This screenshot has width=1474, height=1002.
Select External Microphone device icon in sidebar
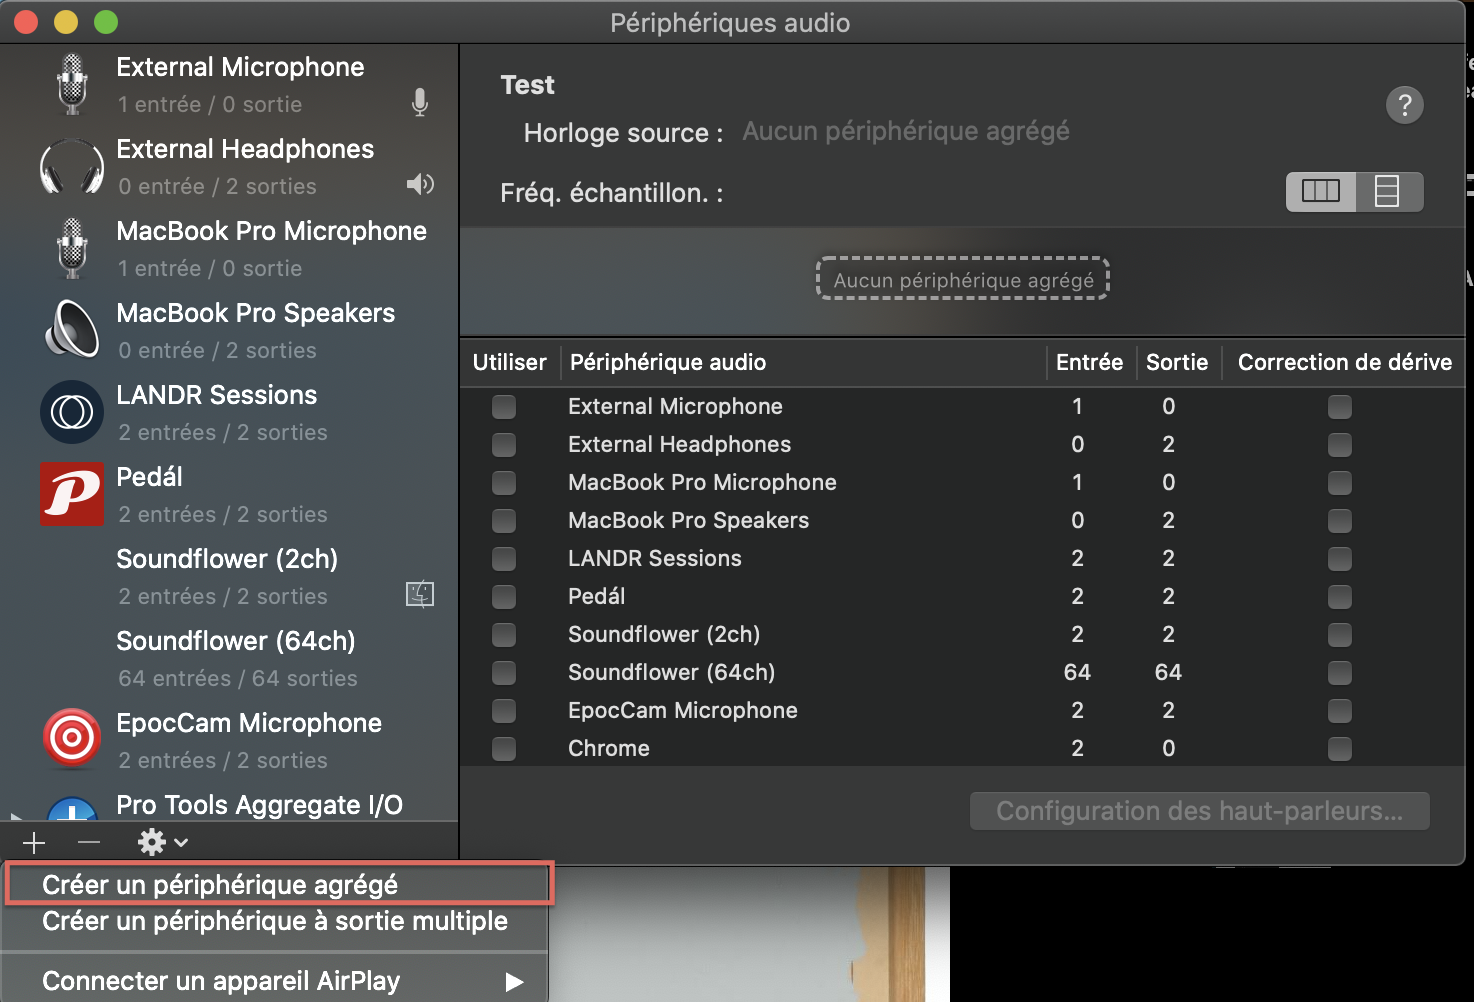72,84
